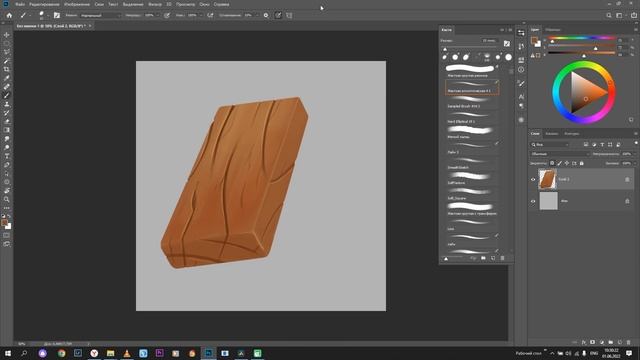Open workspace switcher icon

coord(620,16)
